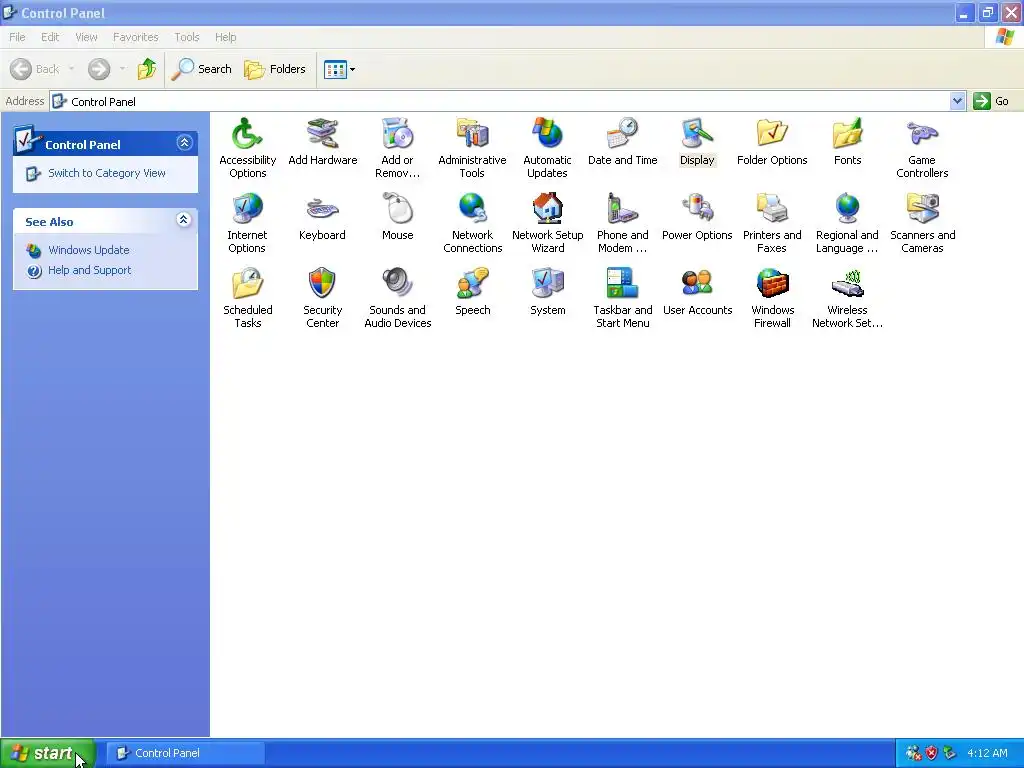Click the Search toolbar button
Image resolution: width=1024 pixels, height=768 pixels.
point(202,69)
